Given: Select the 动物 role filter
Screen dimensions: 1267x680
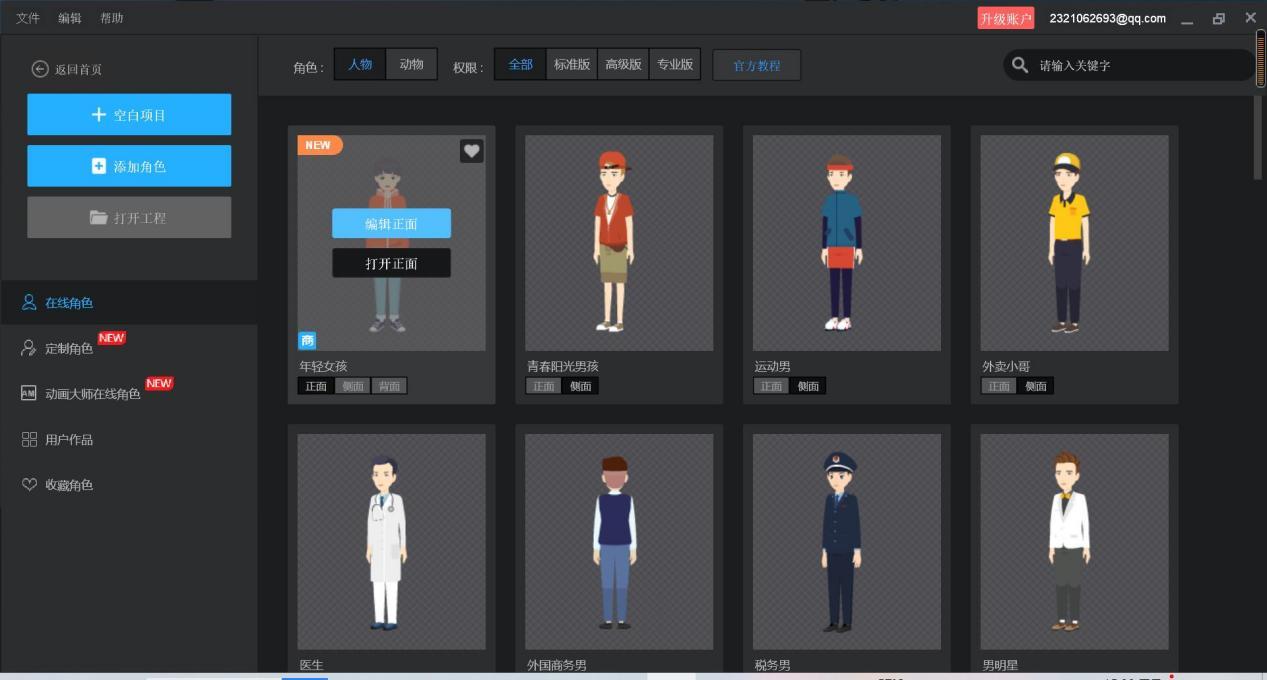Looking at the screenshot, I should (x=412, y=64).
